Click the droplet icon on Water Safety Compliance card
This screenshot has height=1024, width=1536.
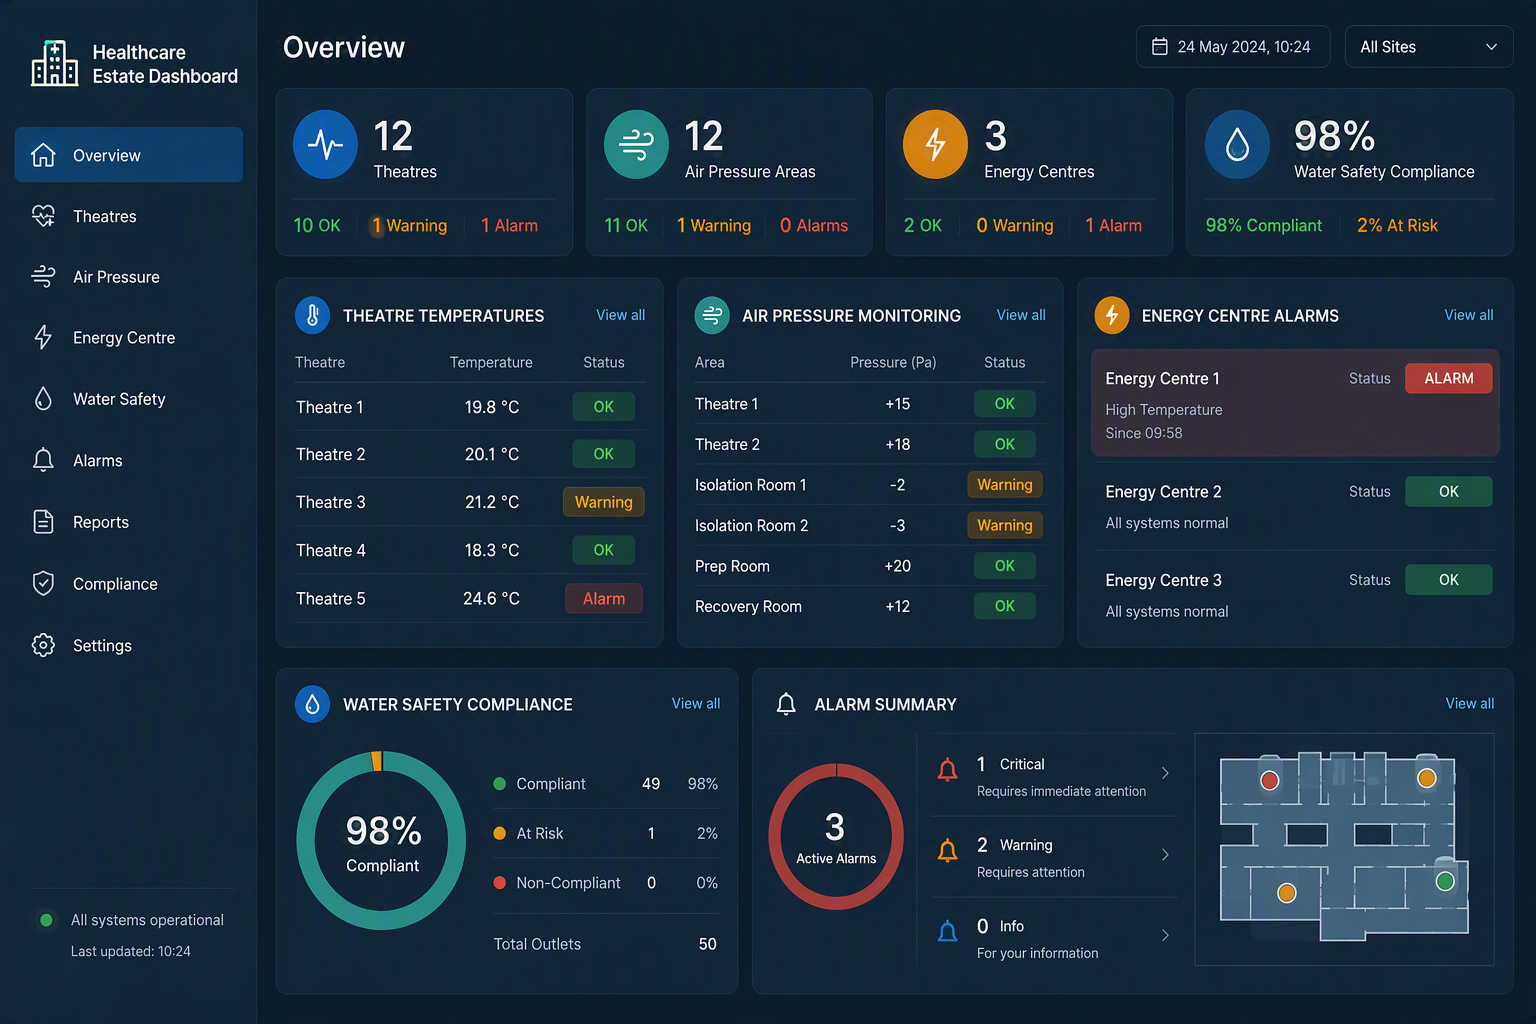coord(1237,145)
